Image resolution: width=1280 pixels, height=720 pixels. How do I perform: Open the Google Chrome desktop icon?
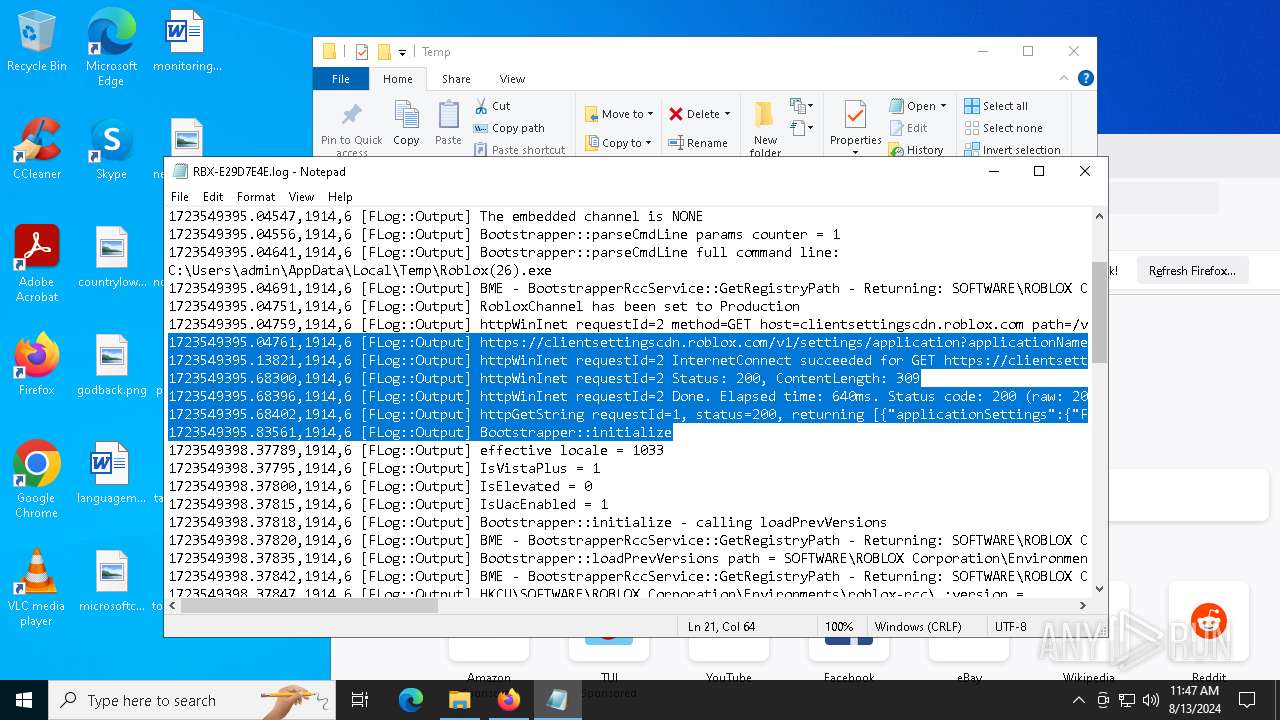tap(37, 480)
